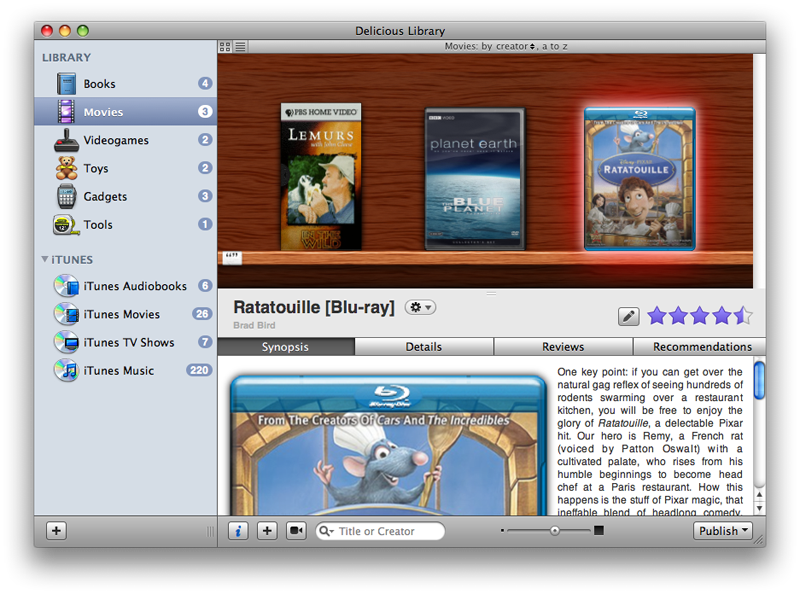
Task: Click the synopsis scrollbar thumb
Action: coord(759,380)
